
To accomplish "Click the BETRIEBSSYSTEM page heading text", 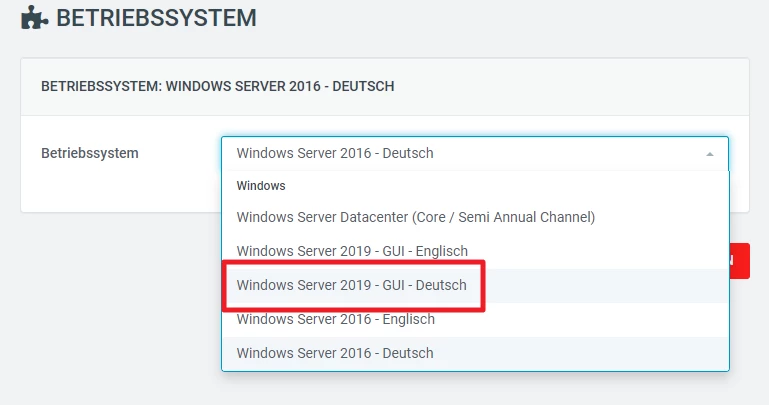I will pos(156,17).
